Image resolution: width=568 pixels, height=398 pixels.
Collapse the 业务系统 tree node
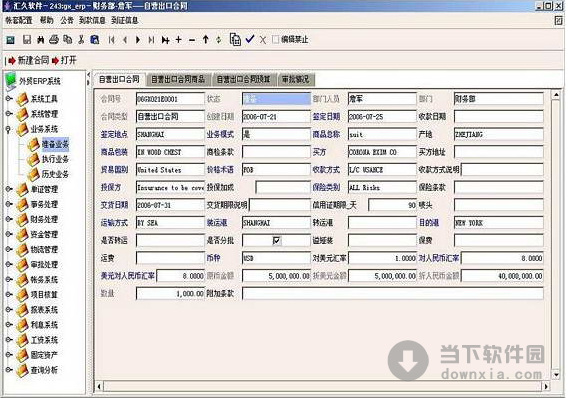pyautogui.click(x=9, y=129)
